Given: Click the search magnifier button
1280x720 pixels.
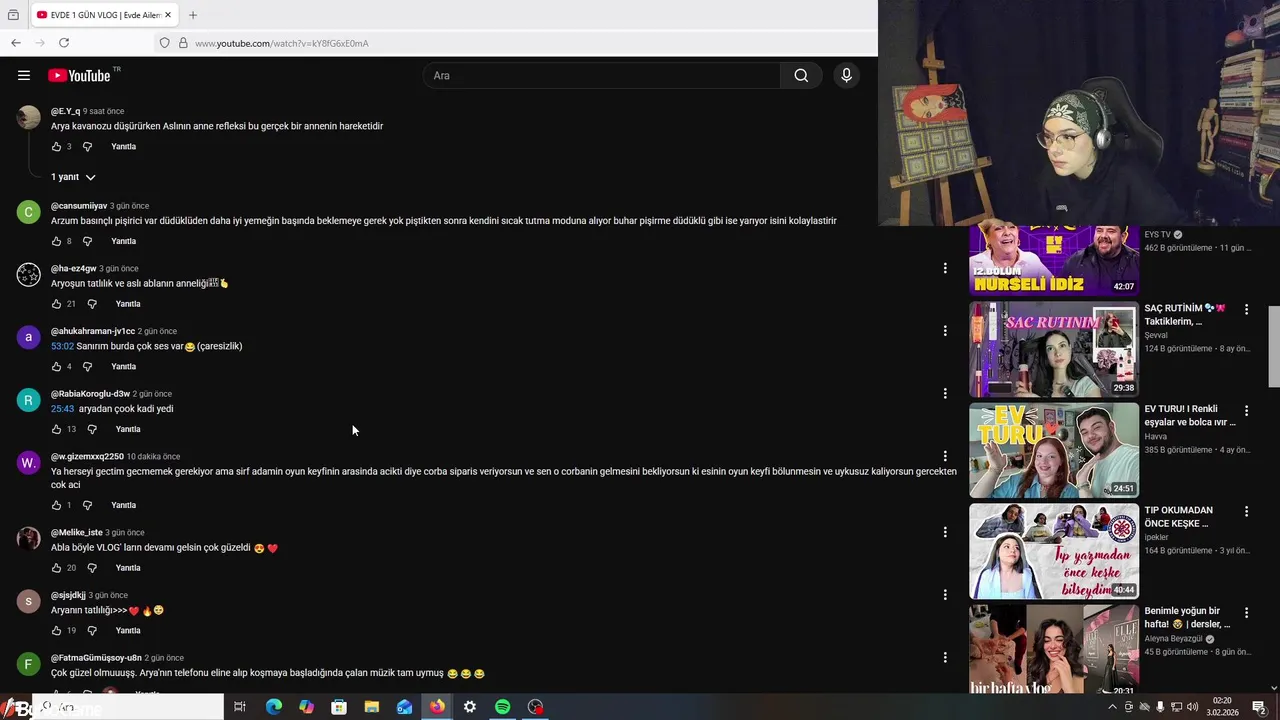Looking at the screenshot, I should tap(801, 75).
